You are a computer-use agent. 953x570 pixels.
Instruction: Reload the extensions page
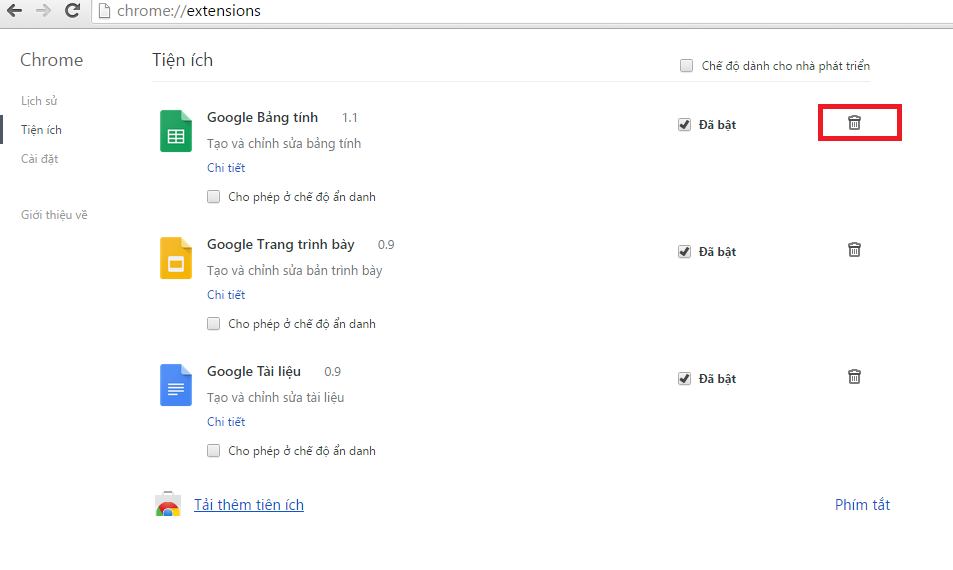pyautogui.click(x=72, y=10)
